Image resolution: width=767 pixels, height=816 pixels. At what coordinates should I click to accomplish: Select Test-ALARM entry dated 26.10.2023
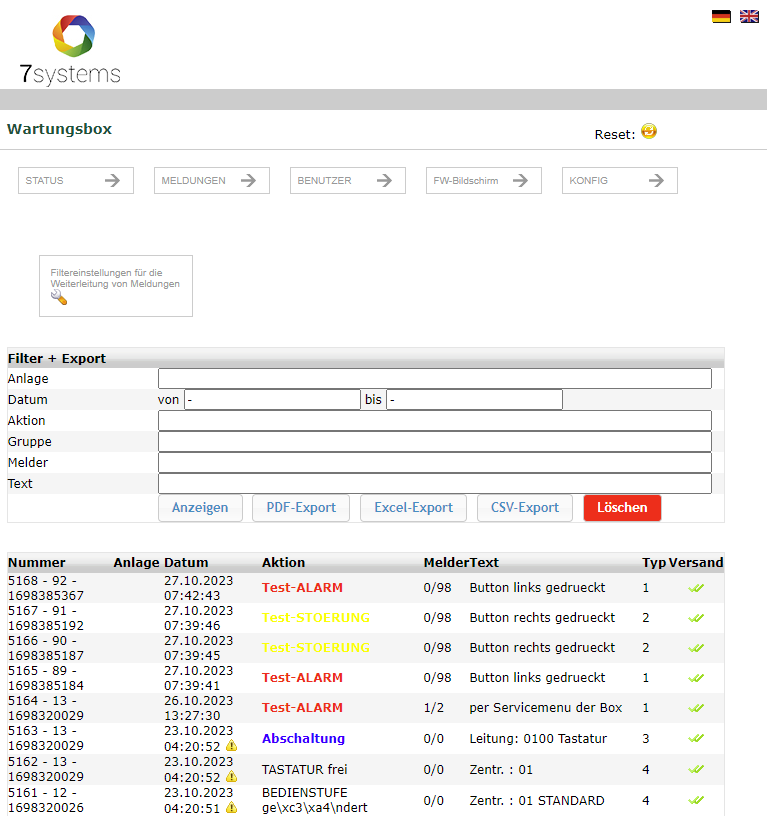coord(302,708)
